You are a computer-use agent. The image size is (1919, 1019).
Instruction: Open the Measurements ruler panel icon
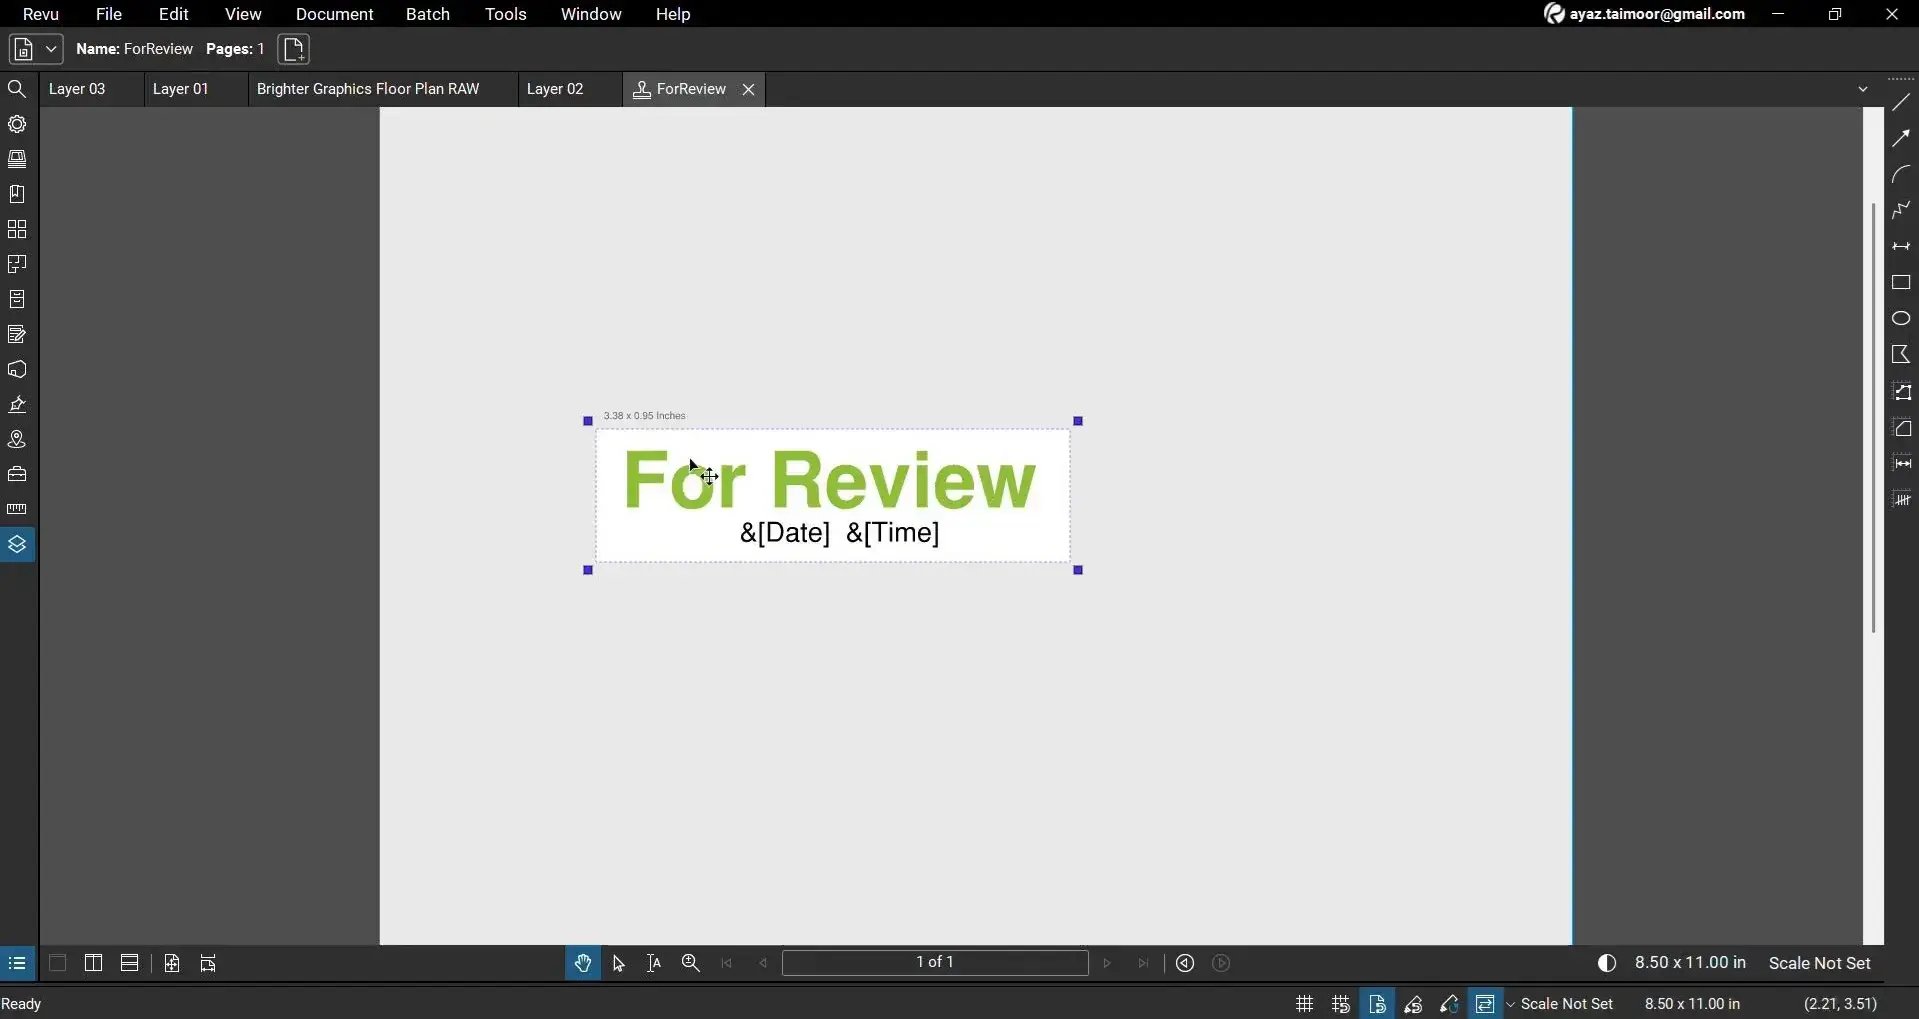17,509
